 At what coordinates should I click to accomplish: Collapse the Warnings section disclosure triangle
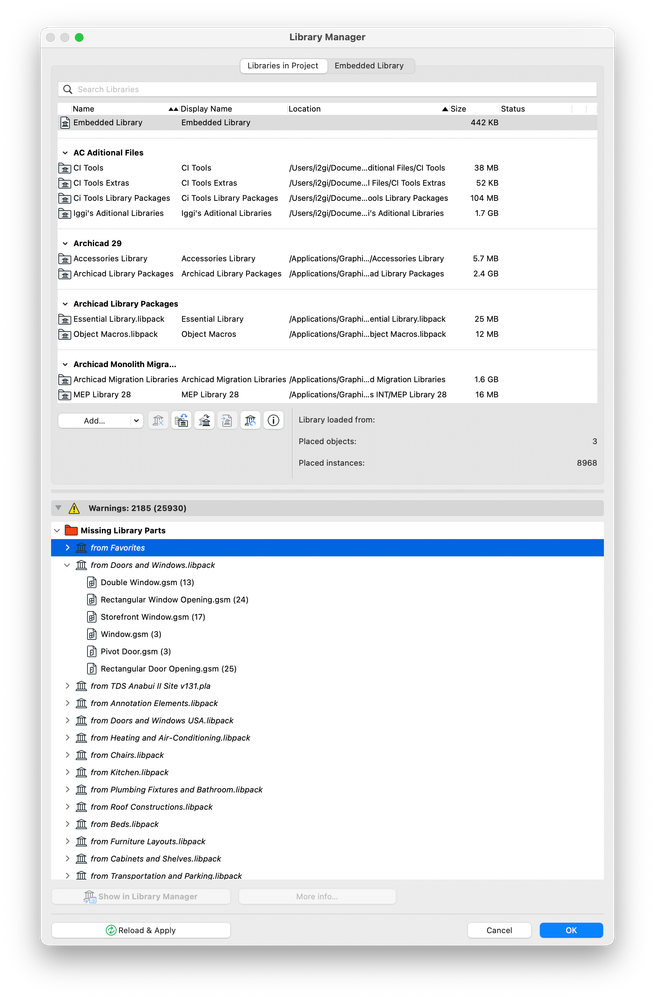coord(59,508)
